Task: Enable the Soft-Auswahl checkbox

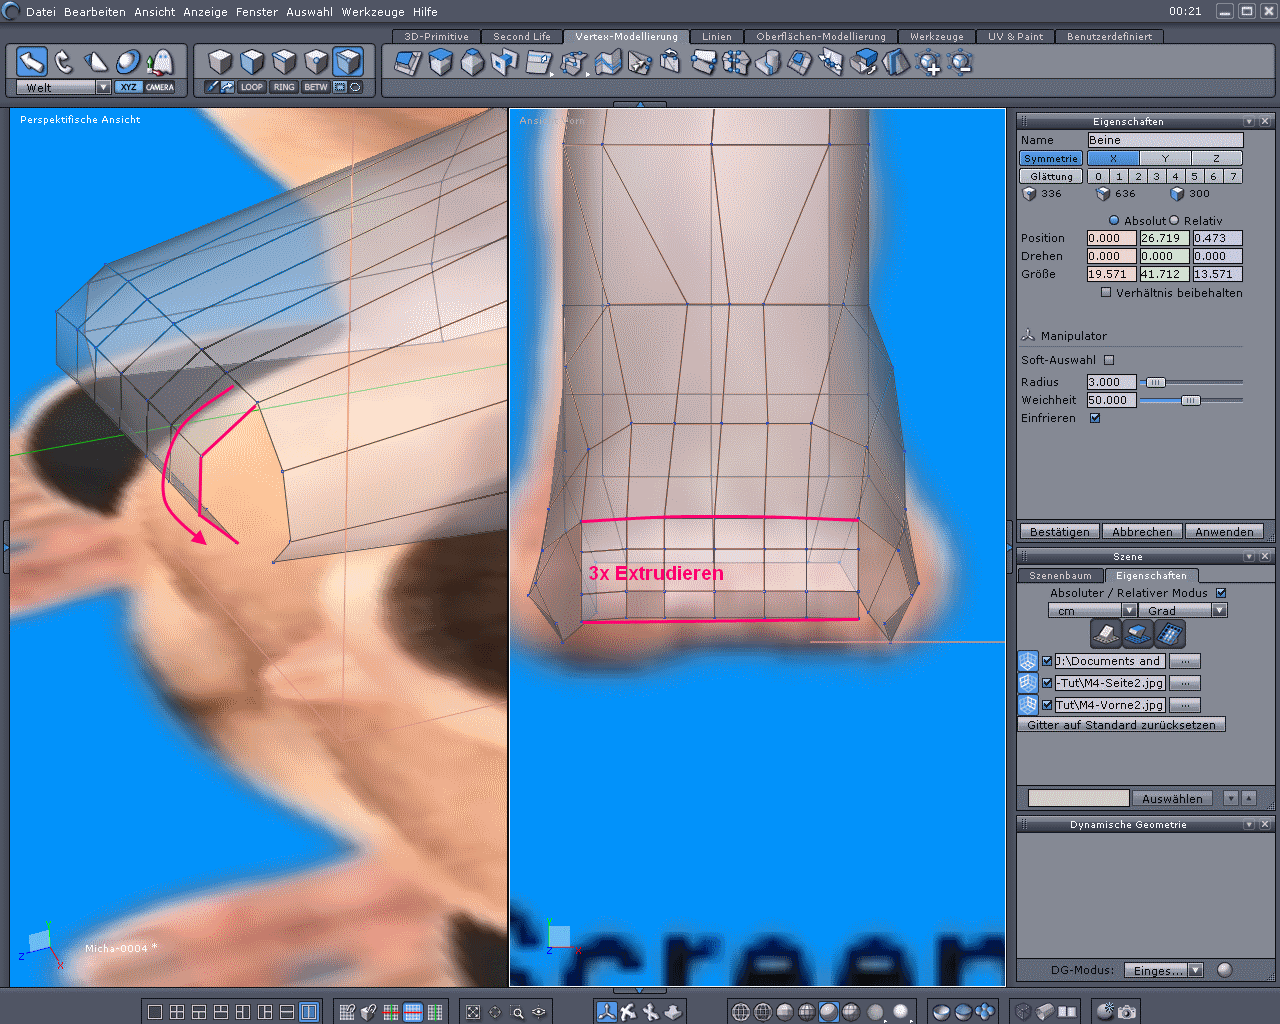Action: coord(1109,360)
